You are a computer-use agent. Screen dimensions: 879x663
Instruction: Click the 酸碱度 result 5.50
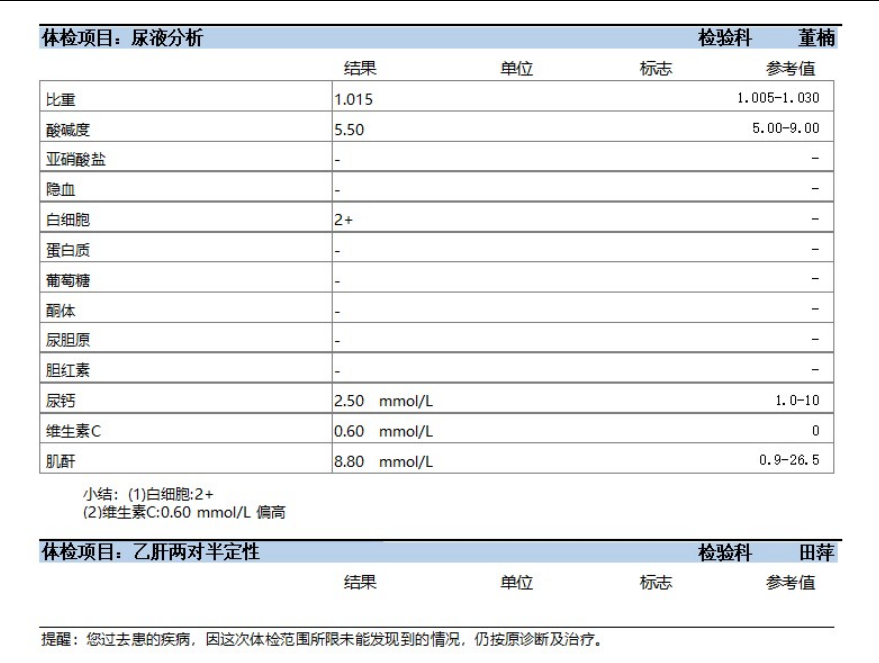349,130
